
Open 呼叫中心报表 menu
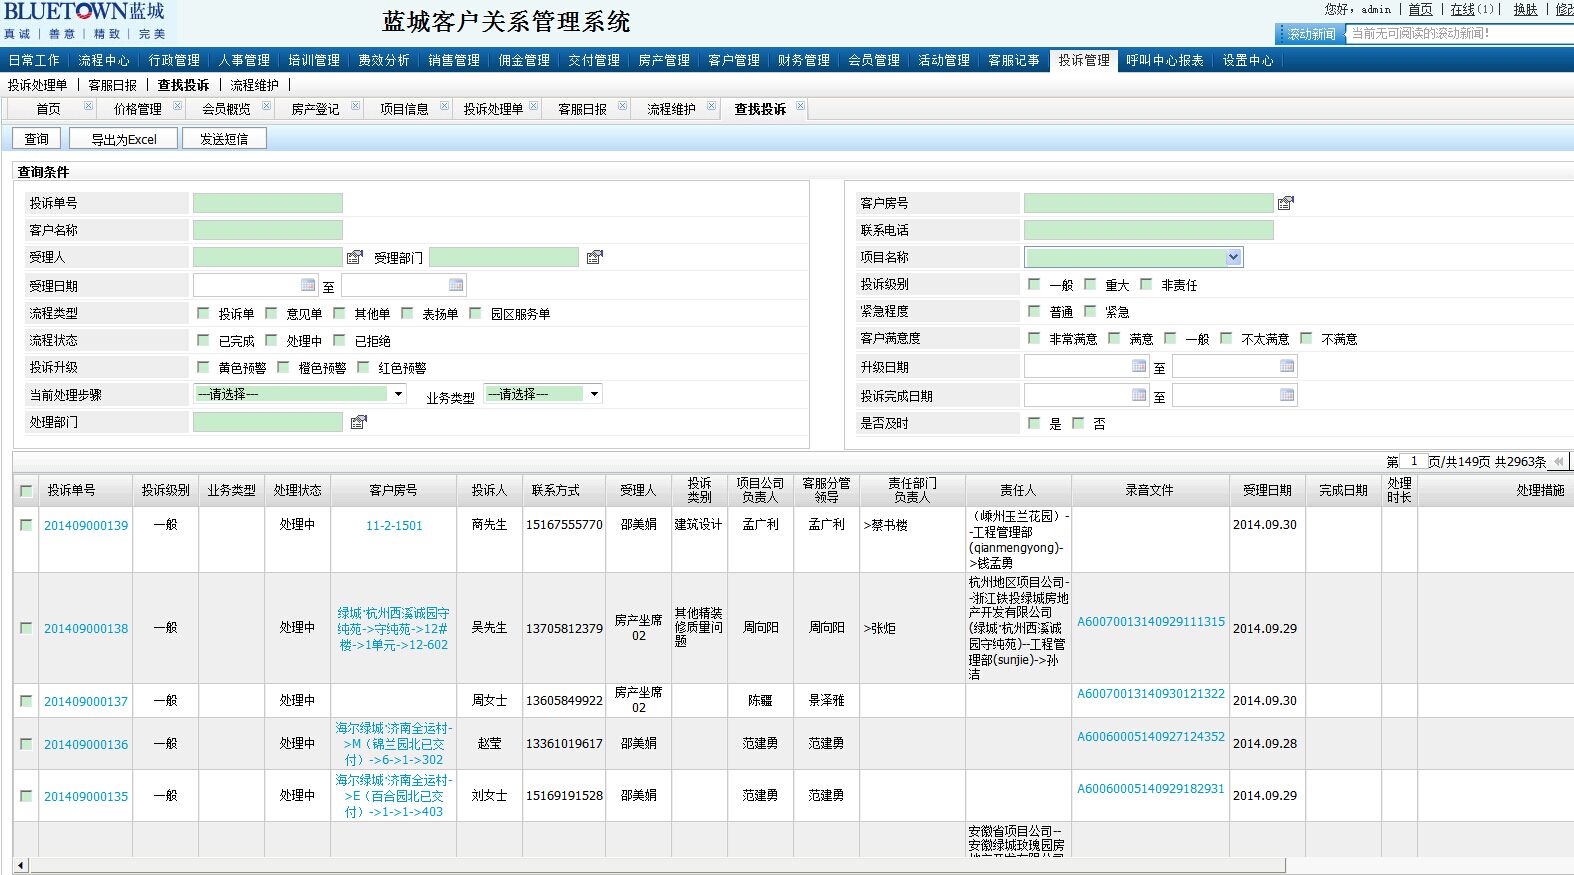coord(1165,60)
